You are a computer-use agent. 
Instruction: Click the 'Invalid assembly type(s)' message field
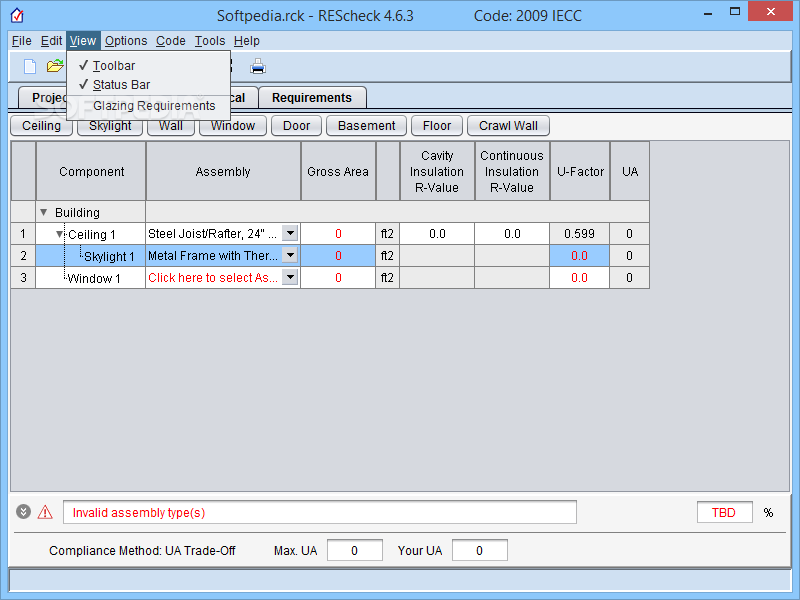[x=320, y=512]
